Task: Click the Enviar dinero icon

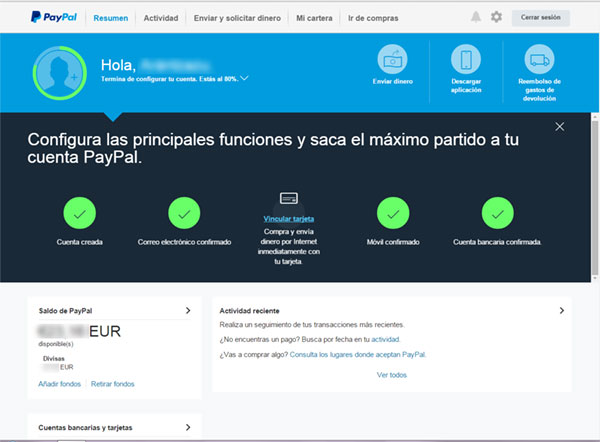Action: 393,59
